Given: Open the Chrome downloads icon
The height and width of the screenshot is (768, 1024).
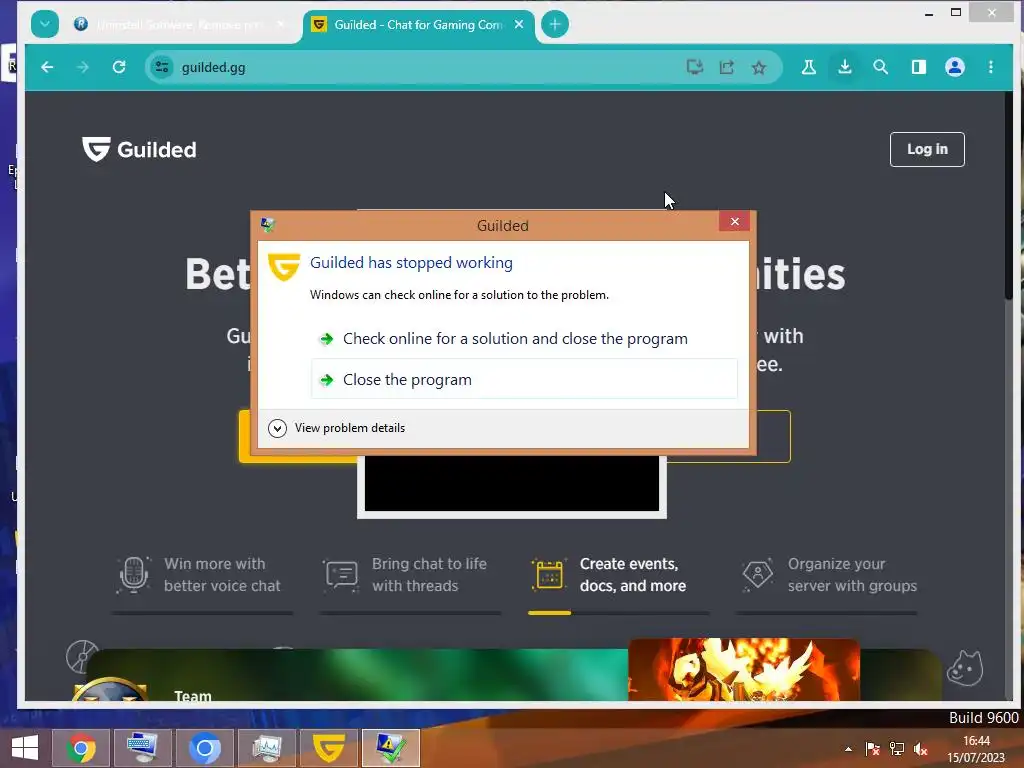Looking at the screenshot, I should point(844,67).
